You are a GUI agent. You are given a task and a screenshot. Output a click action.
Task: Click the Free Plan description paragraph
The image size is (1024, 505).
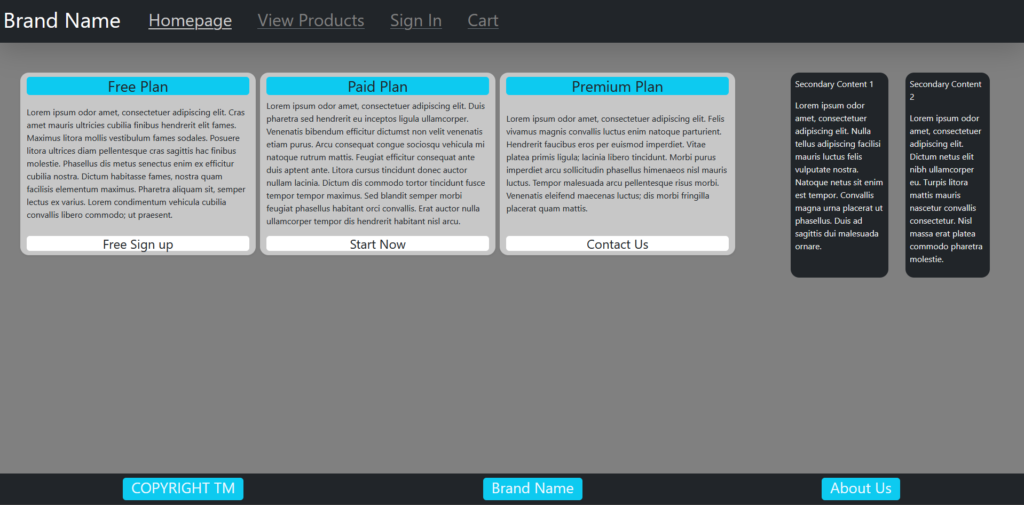(138, 163)
